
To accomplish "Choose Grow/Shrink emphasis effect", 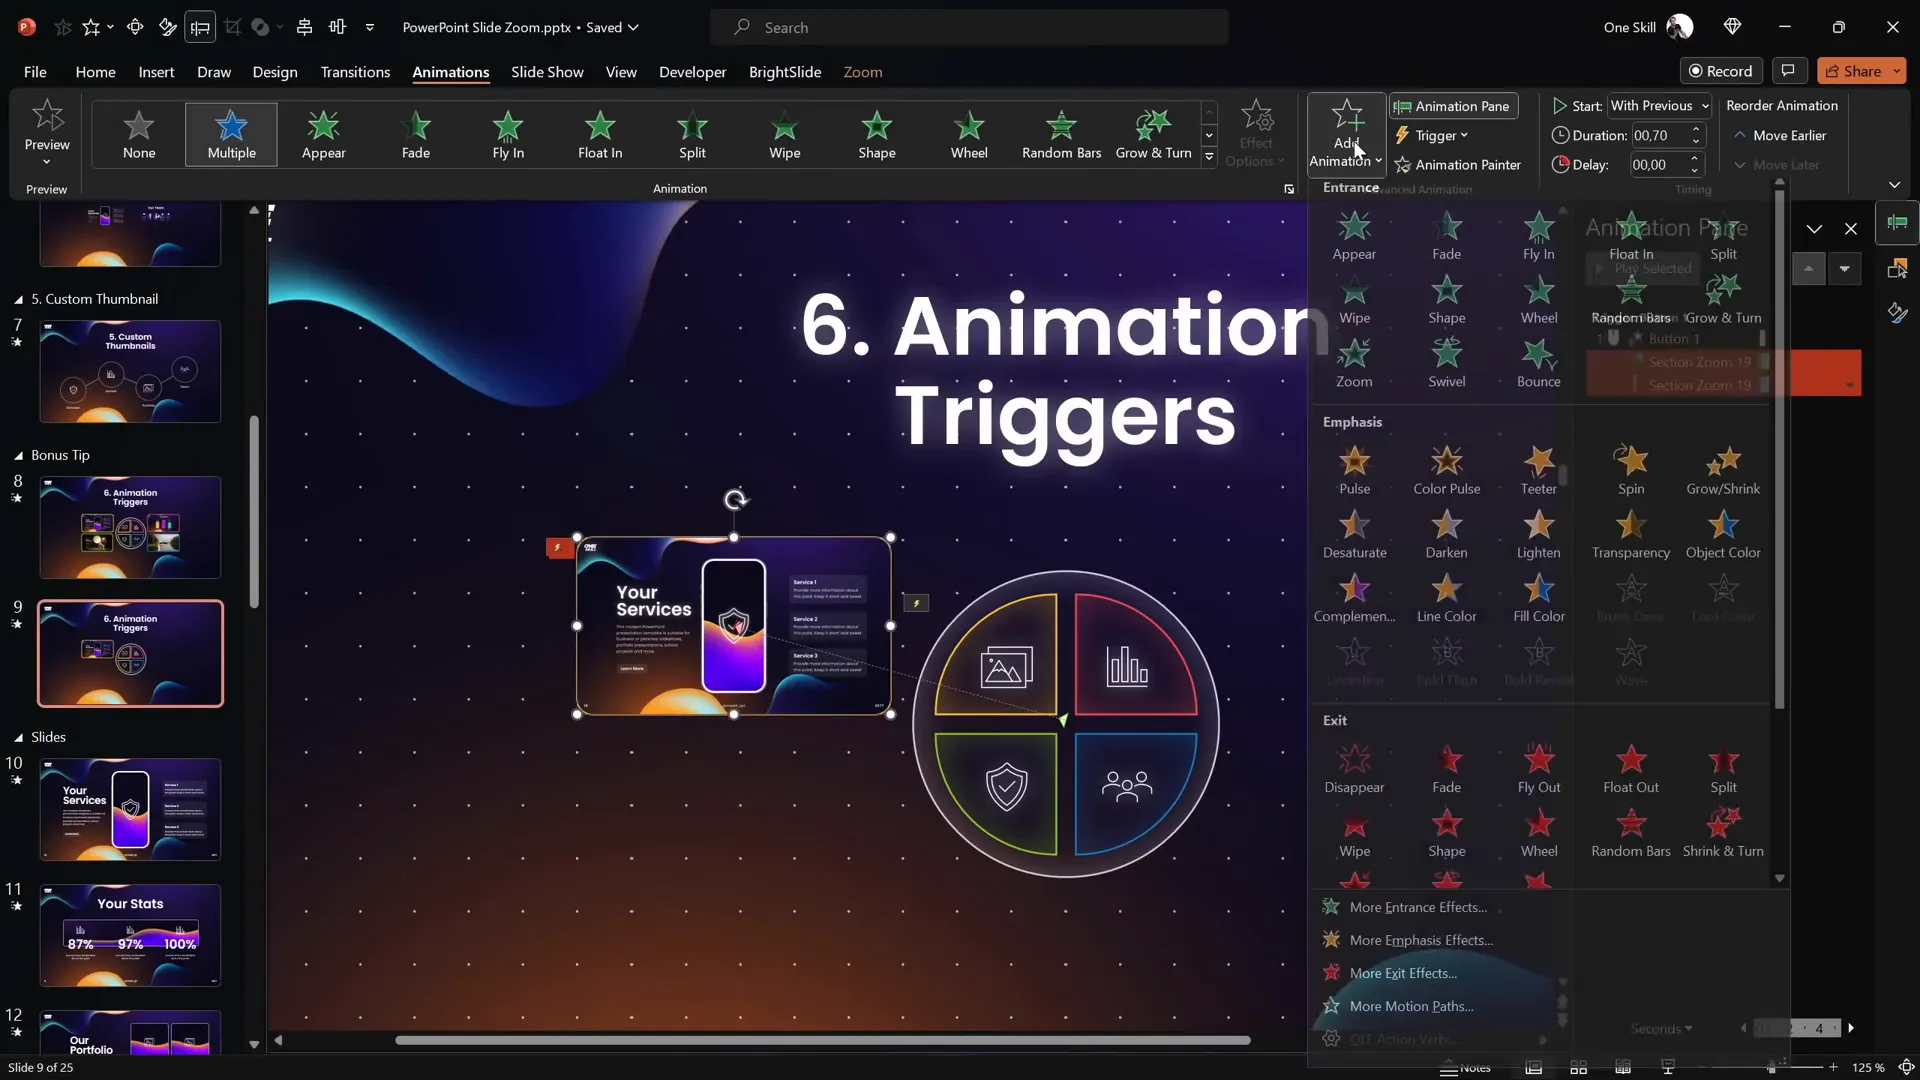I will (1723, 470).
